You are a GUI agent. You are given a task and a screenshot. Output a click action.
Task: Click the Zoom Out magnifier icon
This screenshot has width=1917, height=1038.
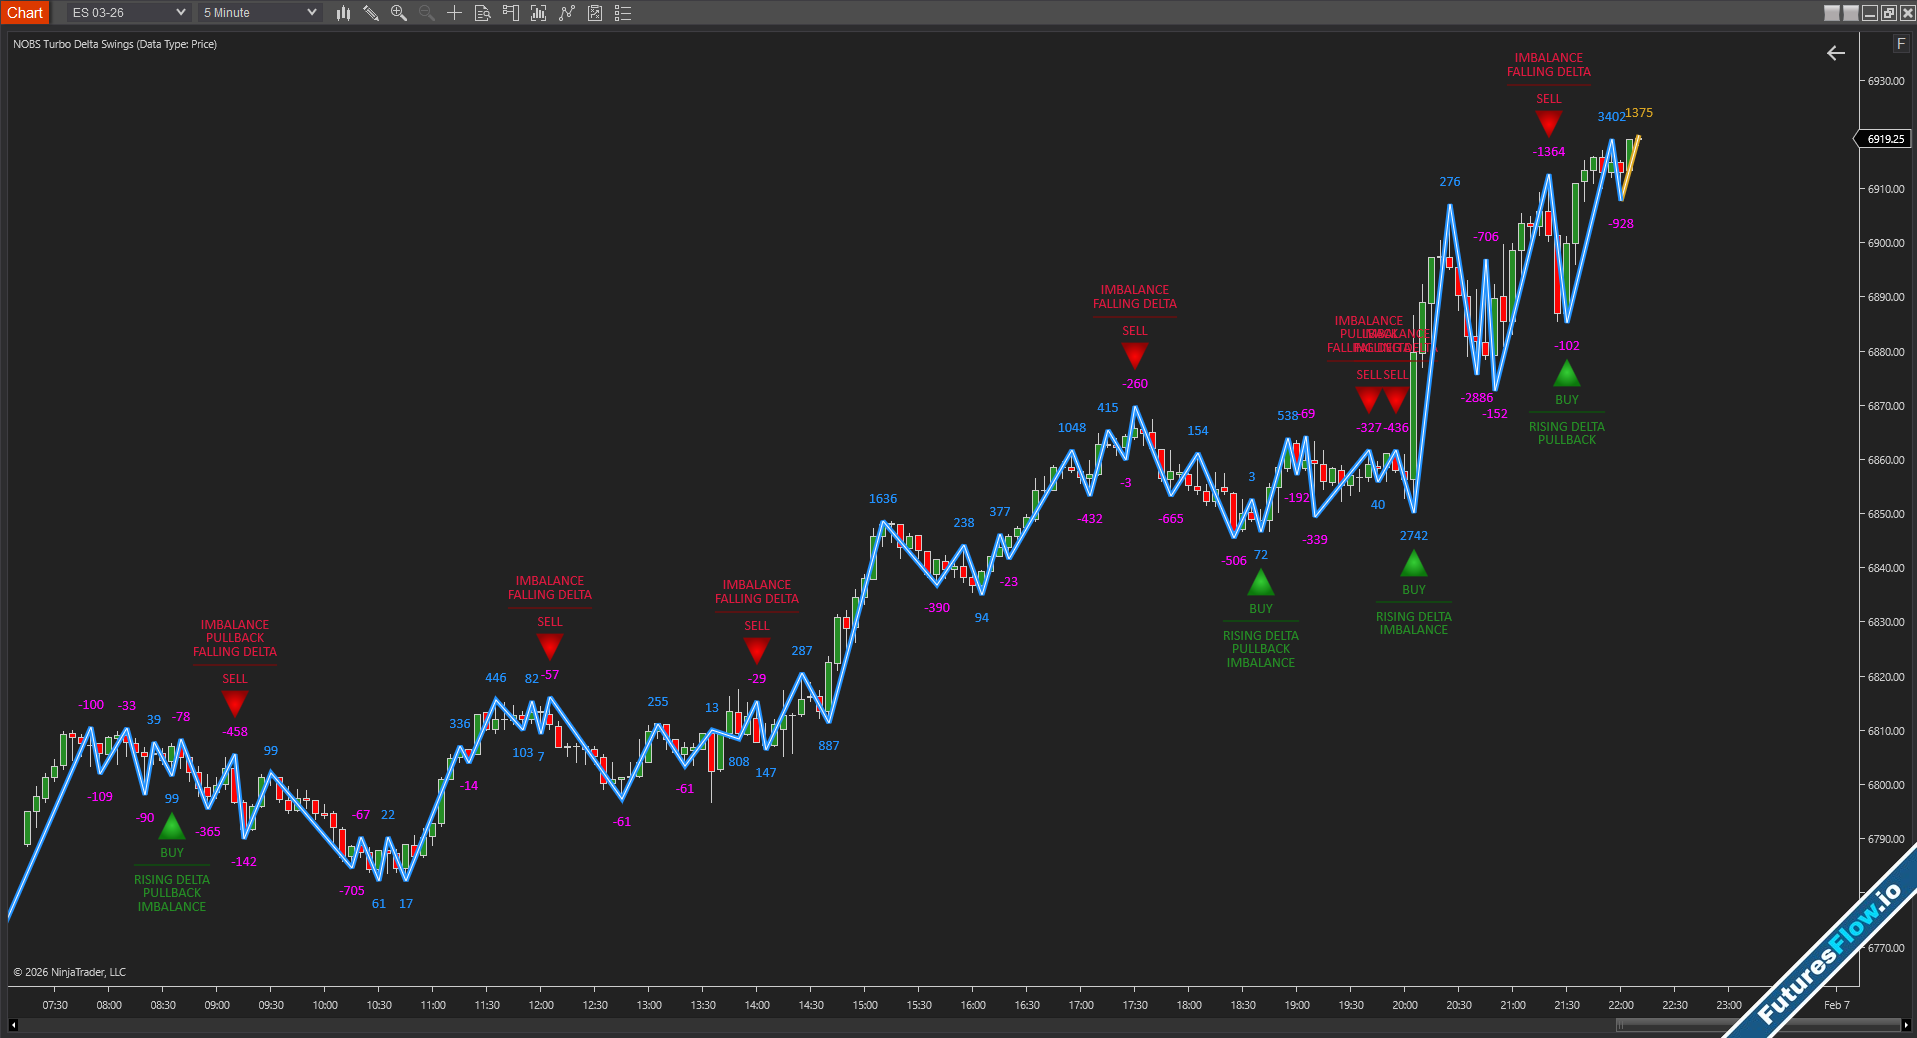point(427,13)
